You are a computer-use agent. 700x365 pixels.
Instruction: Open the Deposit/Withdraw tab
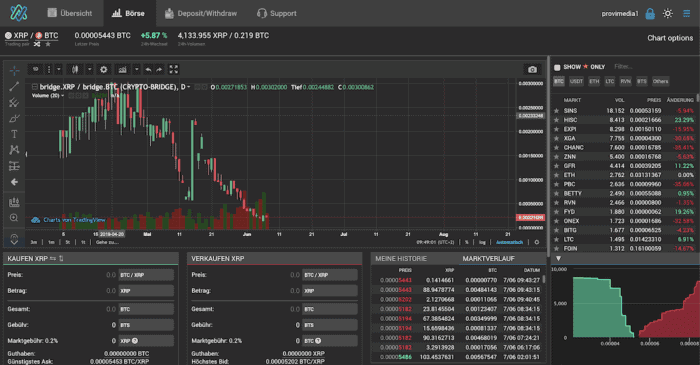pyautogui.click(x=200, y=13)
